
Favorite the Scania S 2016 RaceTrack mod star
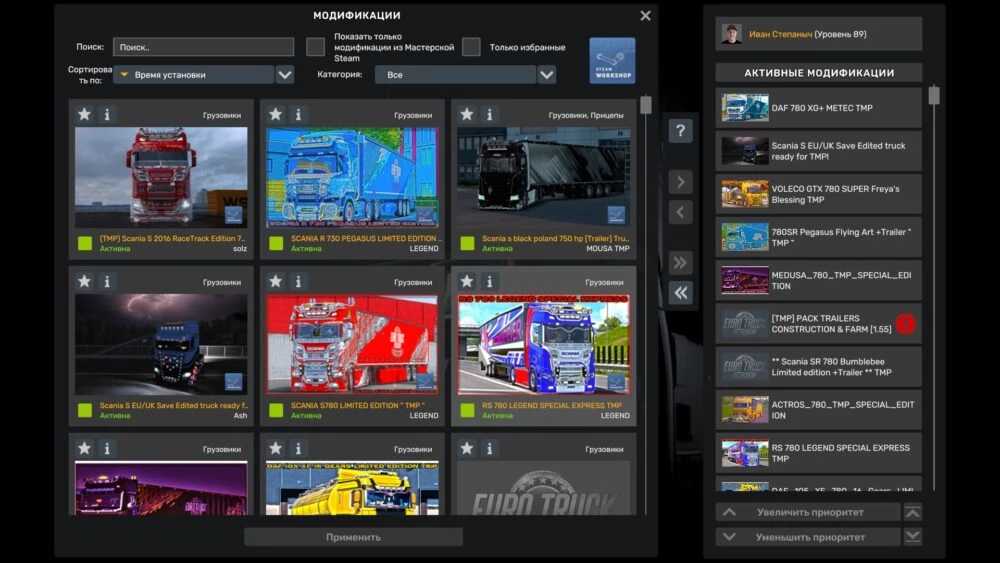point(84,114)
